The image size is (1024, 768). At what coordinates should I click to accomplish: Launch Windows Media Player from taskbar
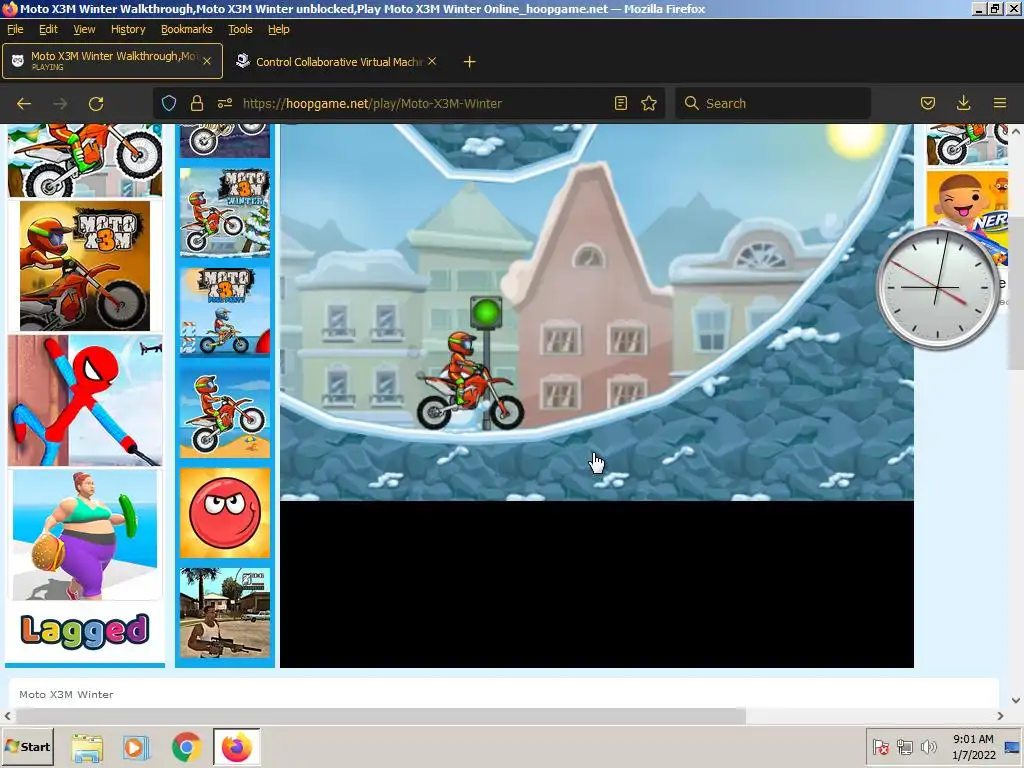pyautogui.click(x=136, y=747)
